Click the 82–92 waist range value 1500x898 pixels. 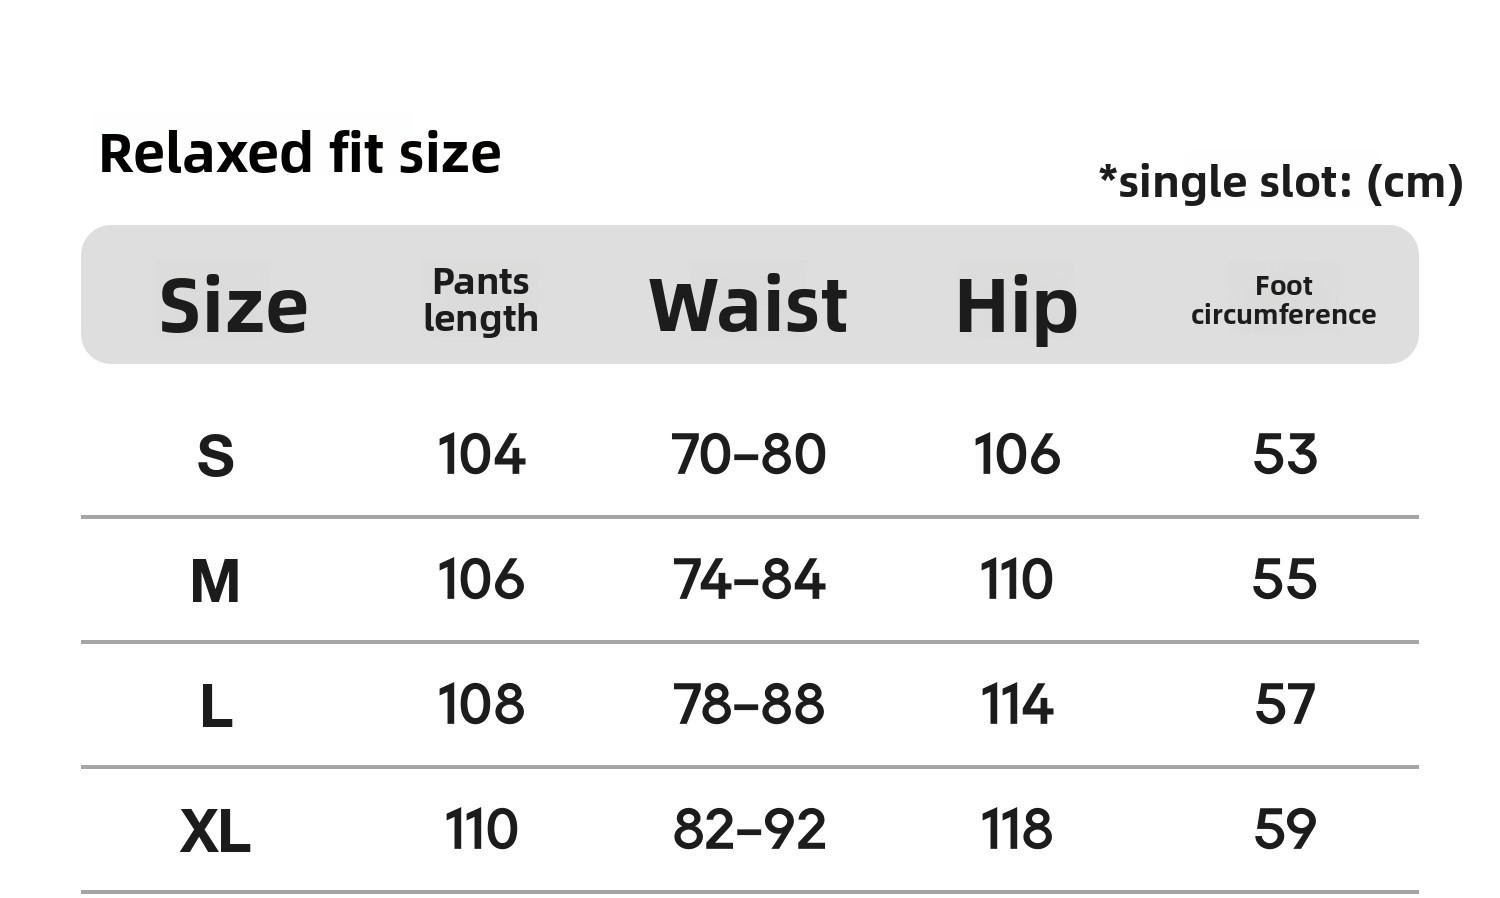point(748,830)
